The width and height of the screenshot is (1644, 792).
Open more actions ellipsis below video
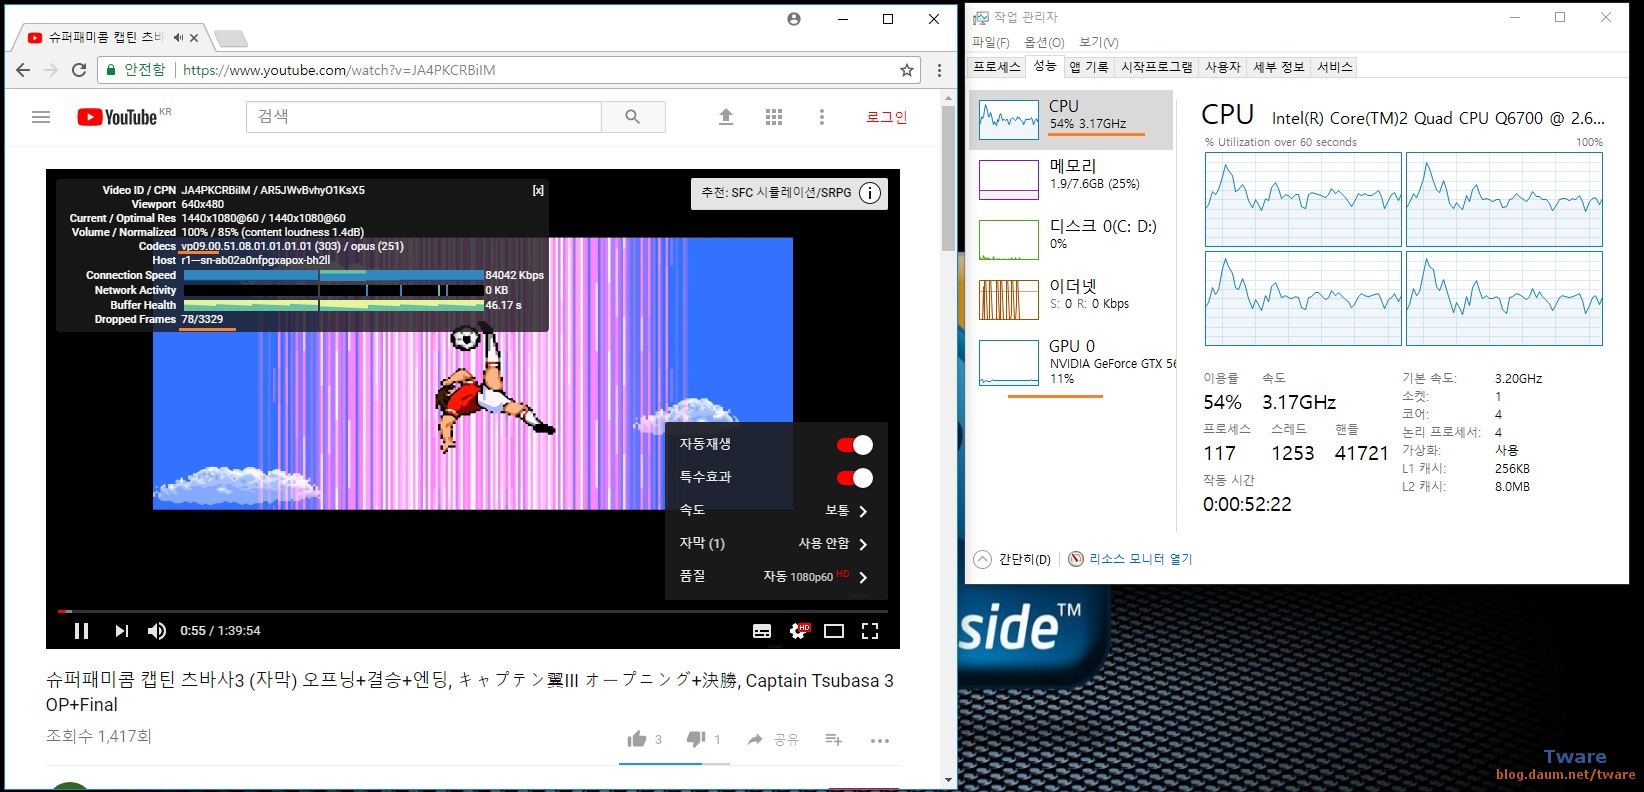click(880, 741)
